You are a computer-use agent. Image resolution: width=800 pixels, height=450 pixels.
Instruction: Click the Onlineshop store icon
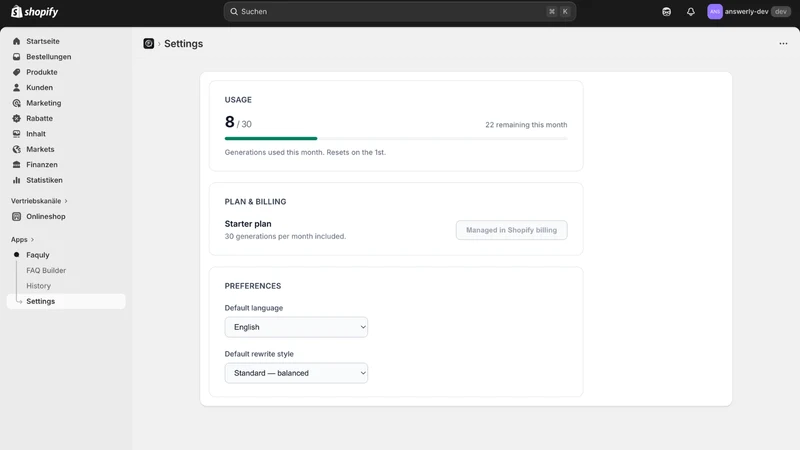click(16, 216)
